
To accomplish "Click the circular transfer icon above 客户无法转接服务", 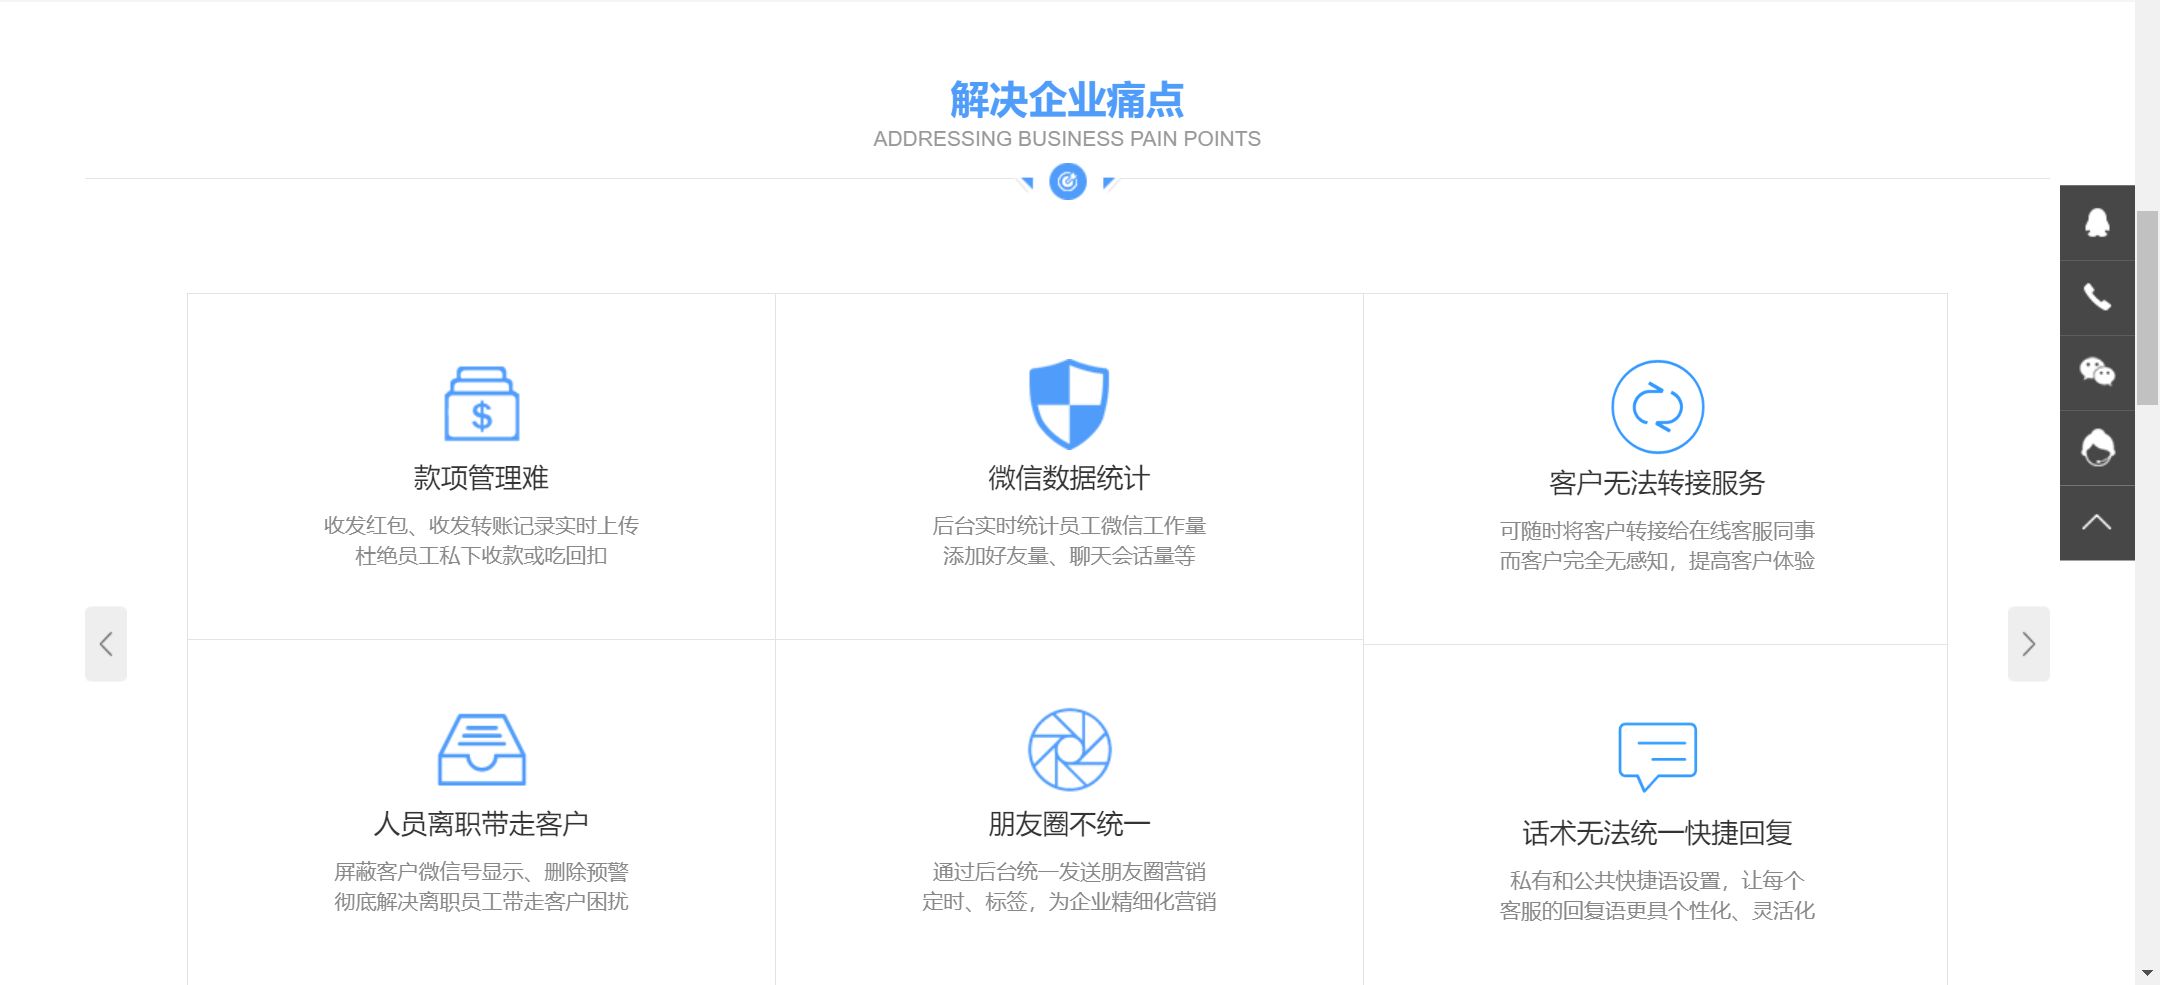I will (1657, 406).
